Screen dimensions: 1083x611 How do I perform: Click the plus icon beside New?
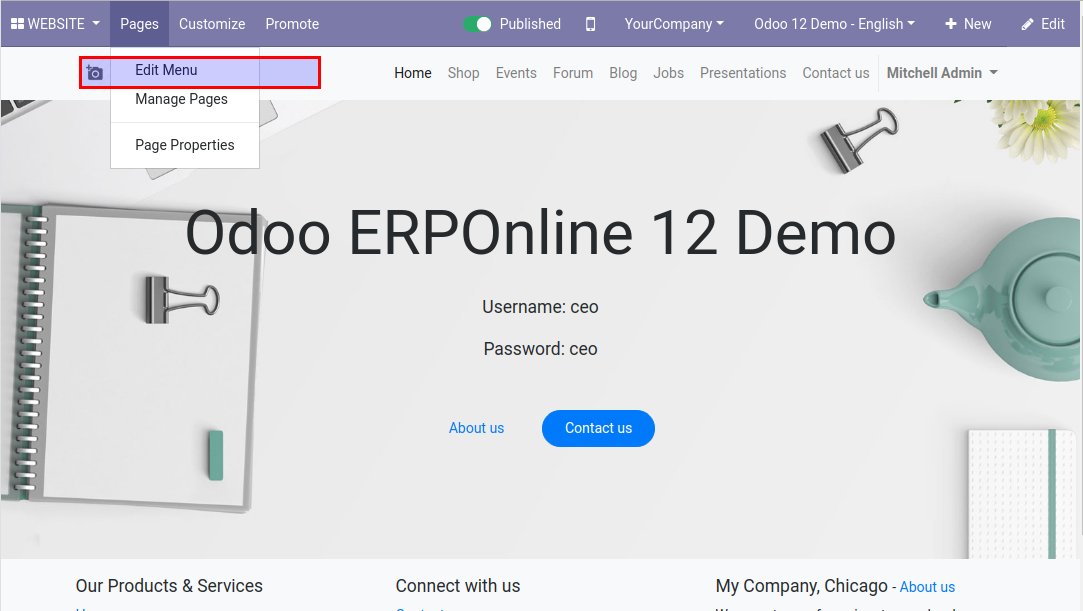(x=951, y=23)
